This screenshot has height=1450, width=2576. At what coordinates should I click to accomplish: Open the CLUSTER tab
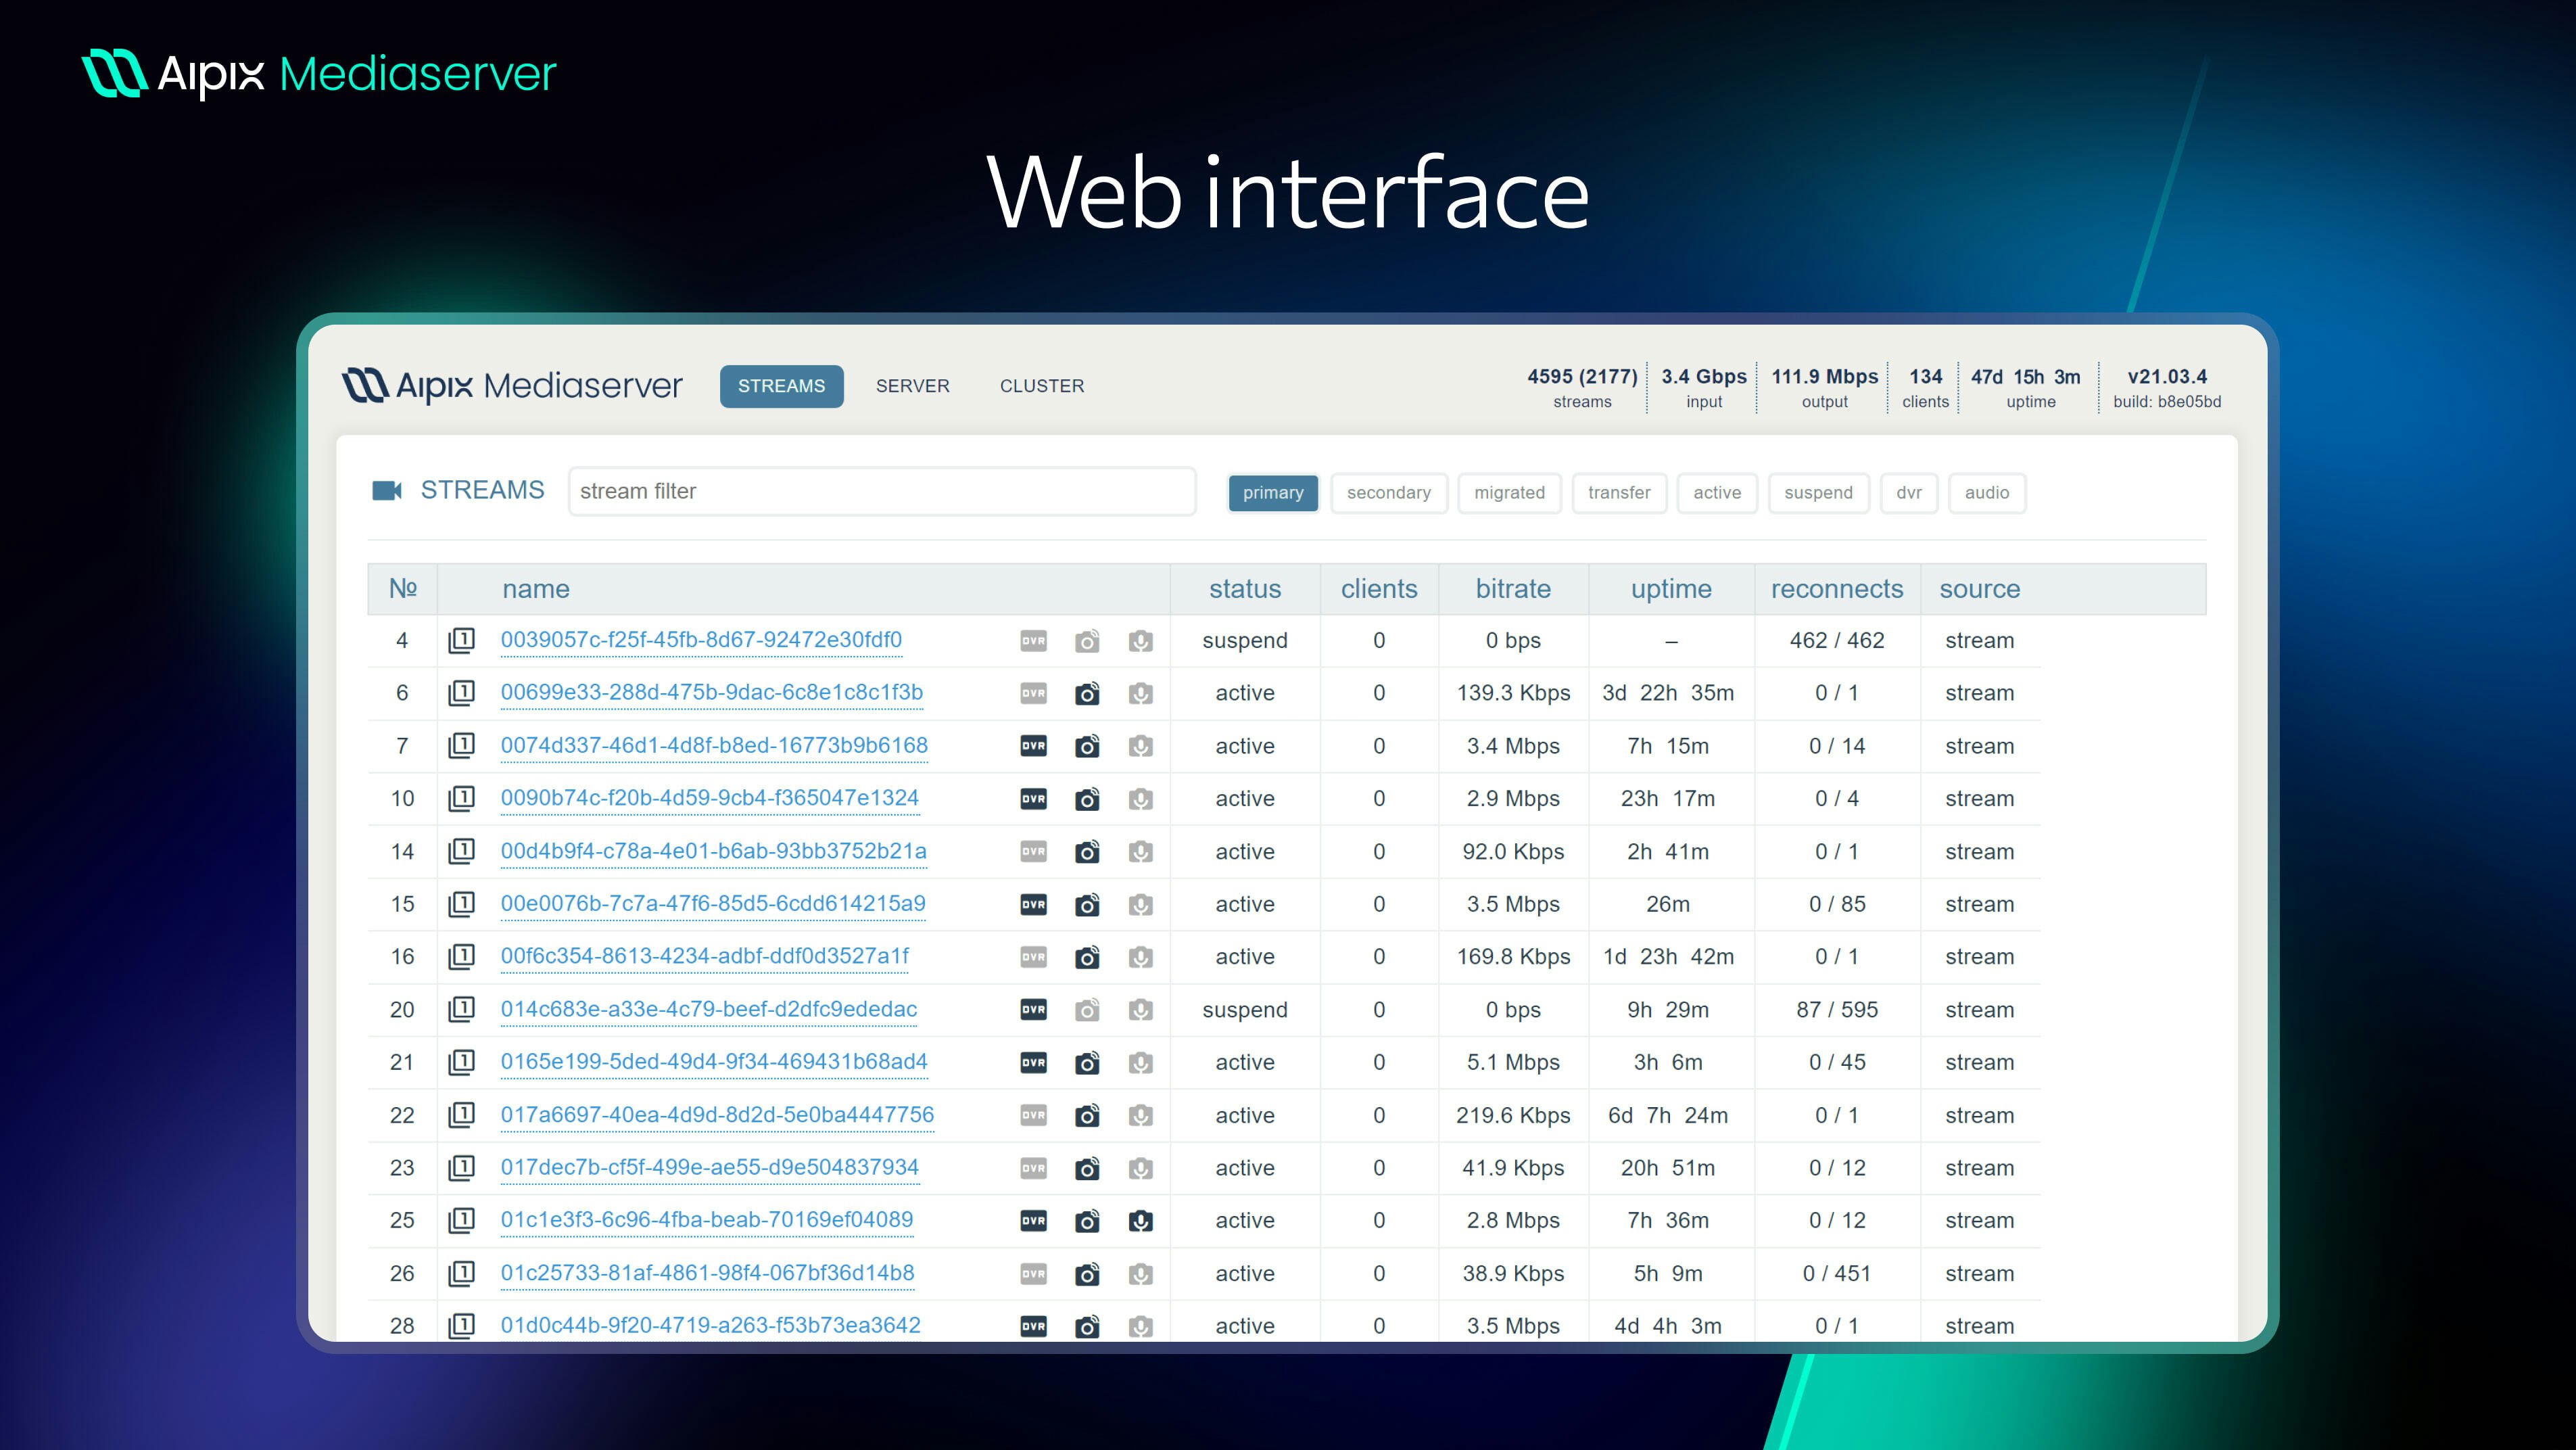click(1041, 386)
